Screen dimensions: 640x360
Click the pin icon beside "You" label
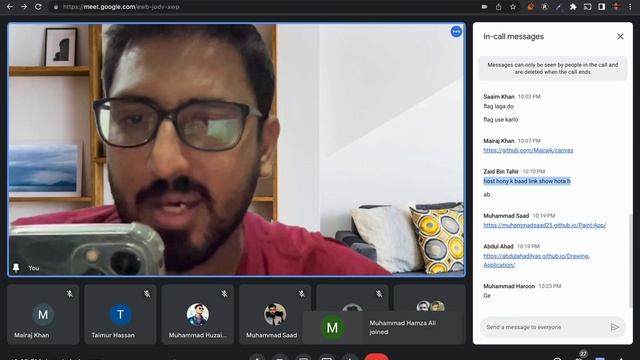click(x=16, y=268)
